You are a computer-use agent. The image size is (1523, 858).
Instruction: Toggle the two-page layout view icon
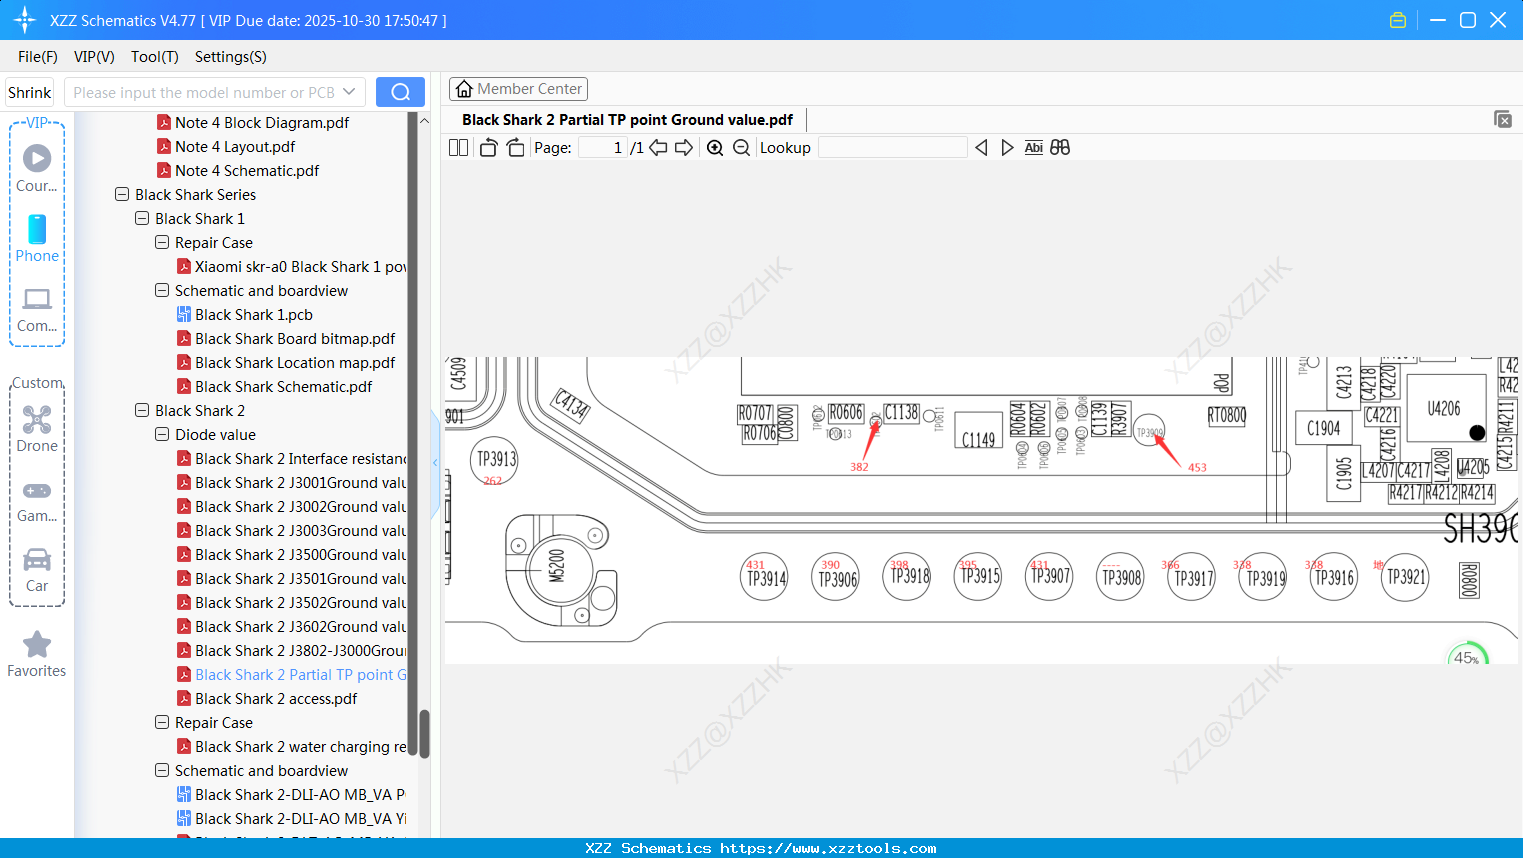(x=458, y=148)
